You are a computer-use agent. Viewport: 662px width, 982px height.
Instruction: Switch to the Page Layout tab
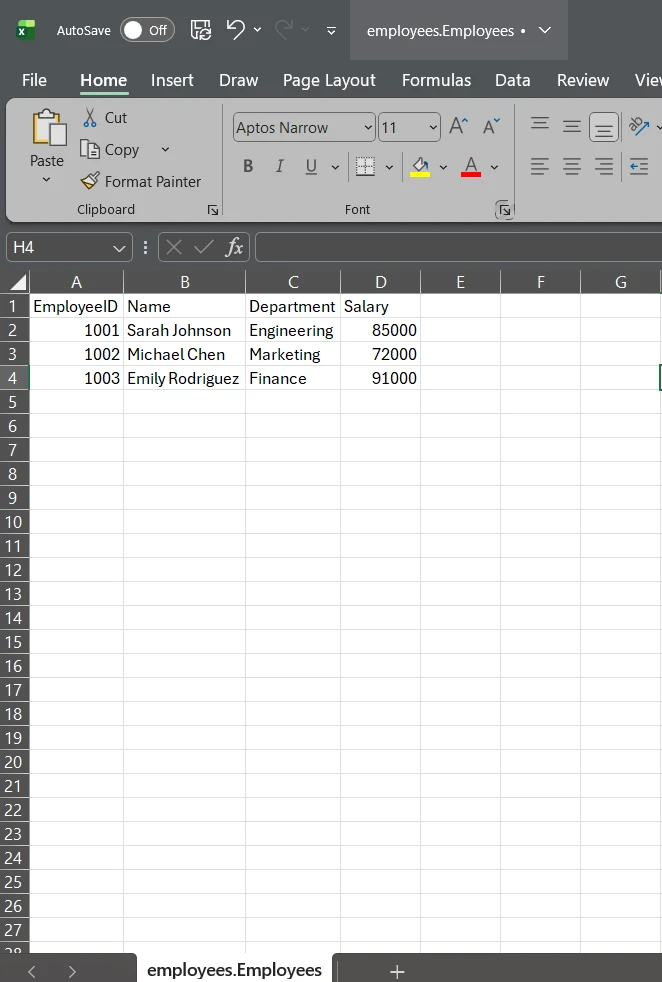(x=329, y=80)
